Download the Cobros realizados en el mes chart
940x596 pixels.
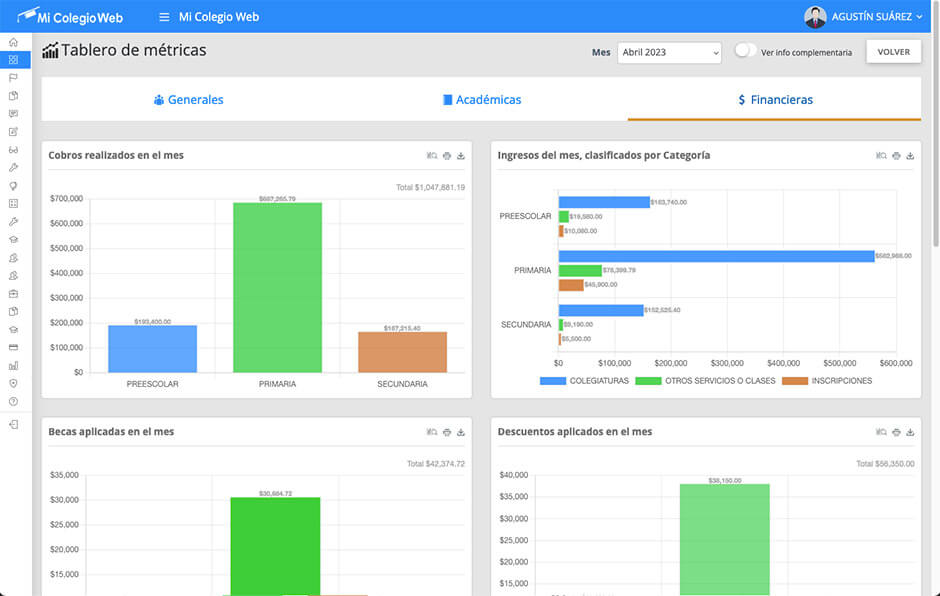(x=461, y=156)
